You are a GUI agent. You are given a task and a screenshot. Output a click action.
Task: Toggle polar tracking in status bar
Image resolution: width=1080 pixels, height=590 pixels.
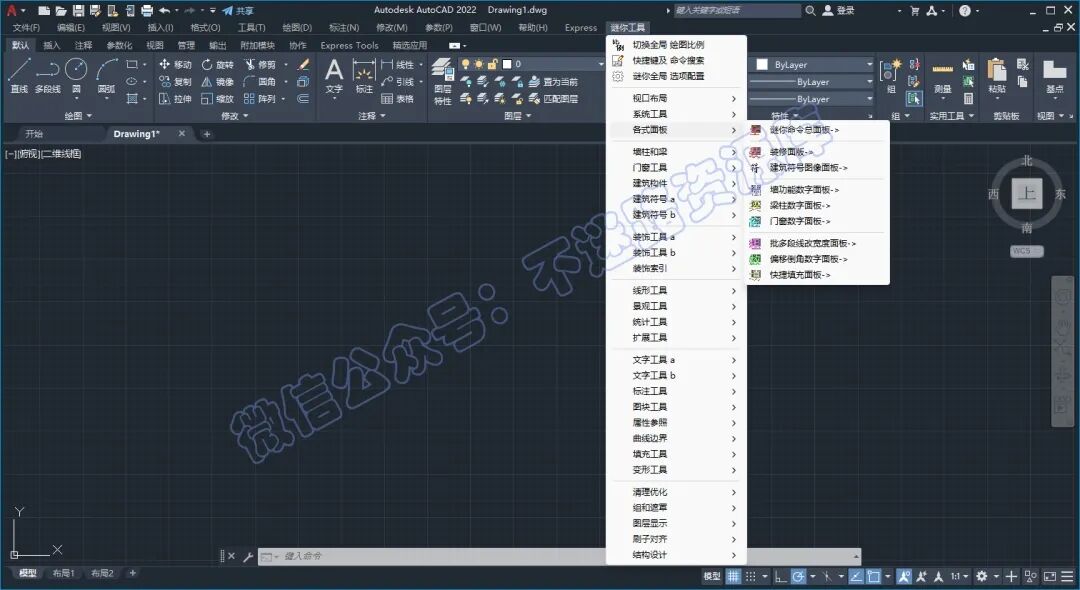(798, 576)
